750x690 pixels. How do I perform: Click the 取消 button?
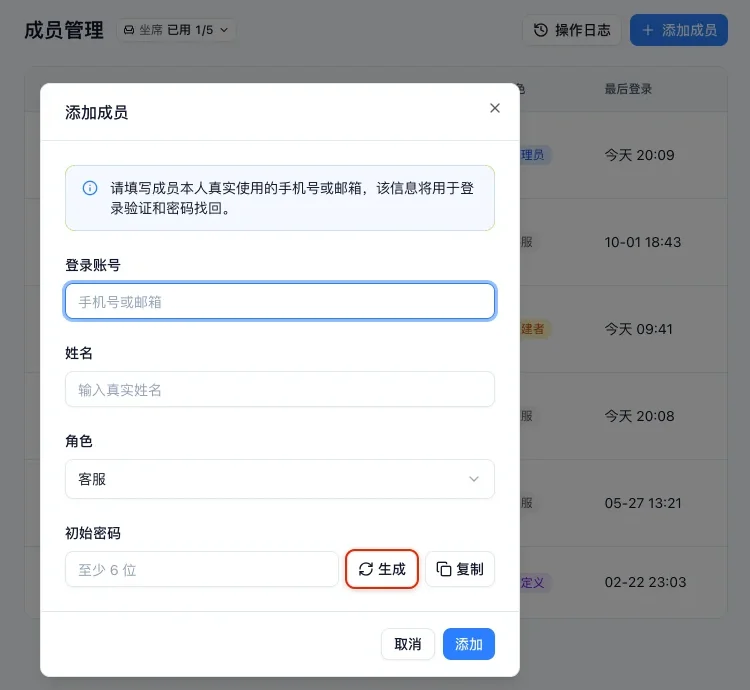[x=408, y=644]
